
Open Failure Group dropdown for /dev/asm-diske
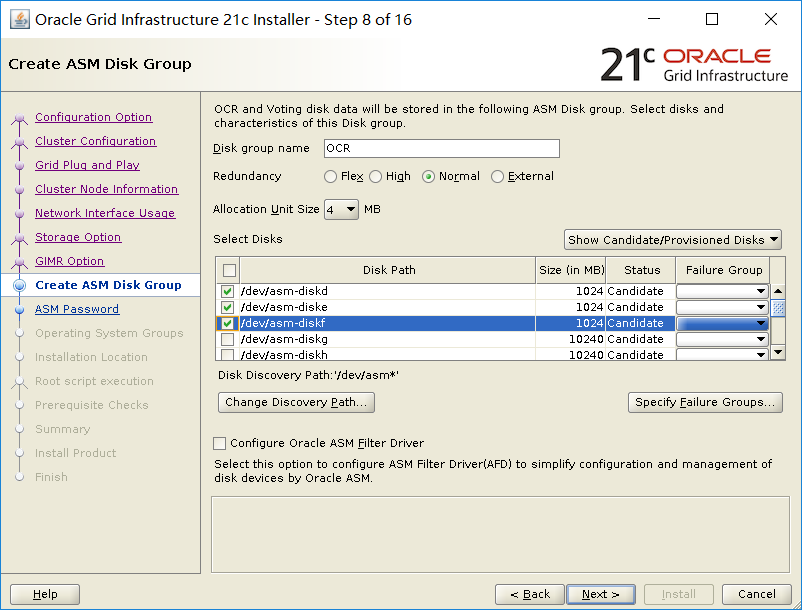(x=722, y=307)
